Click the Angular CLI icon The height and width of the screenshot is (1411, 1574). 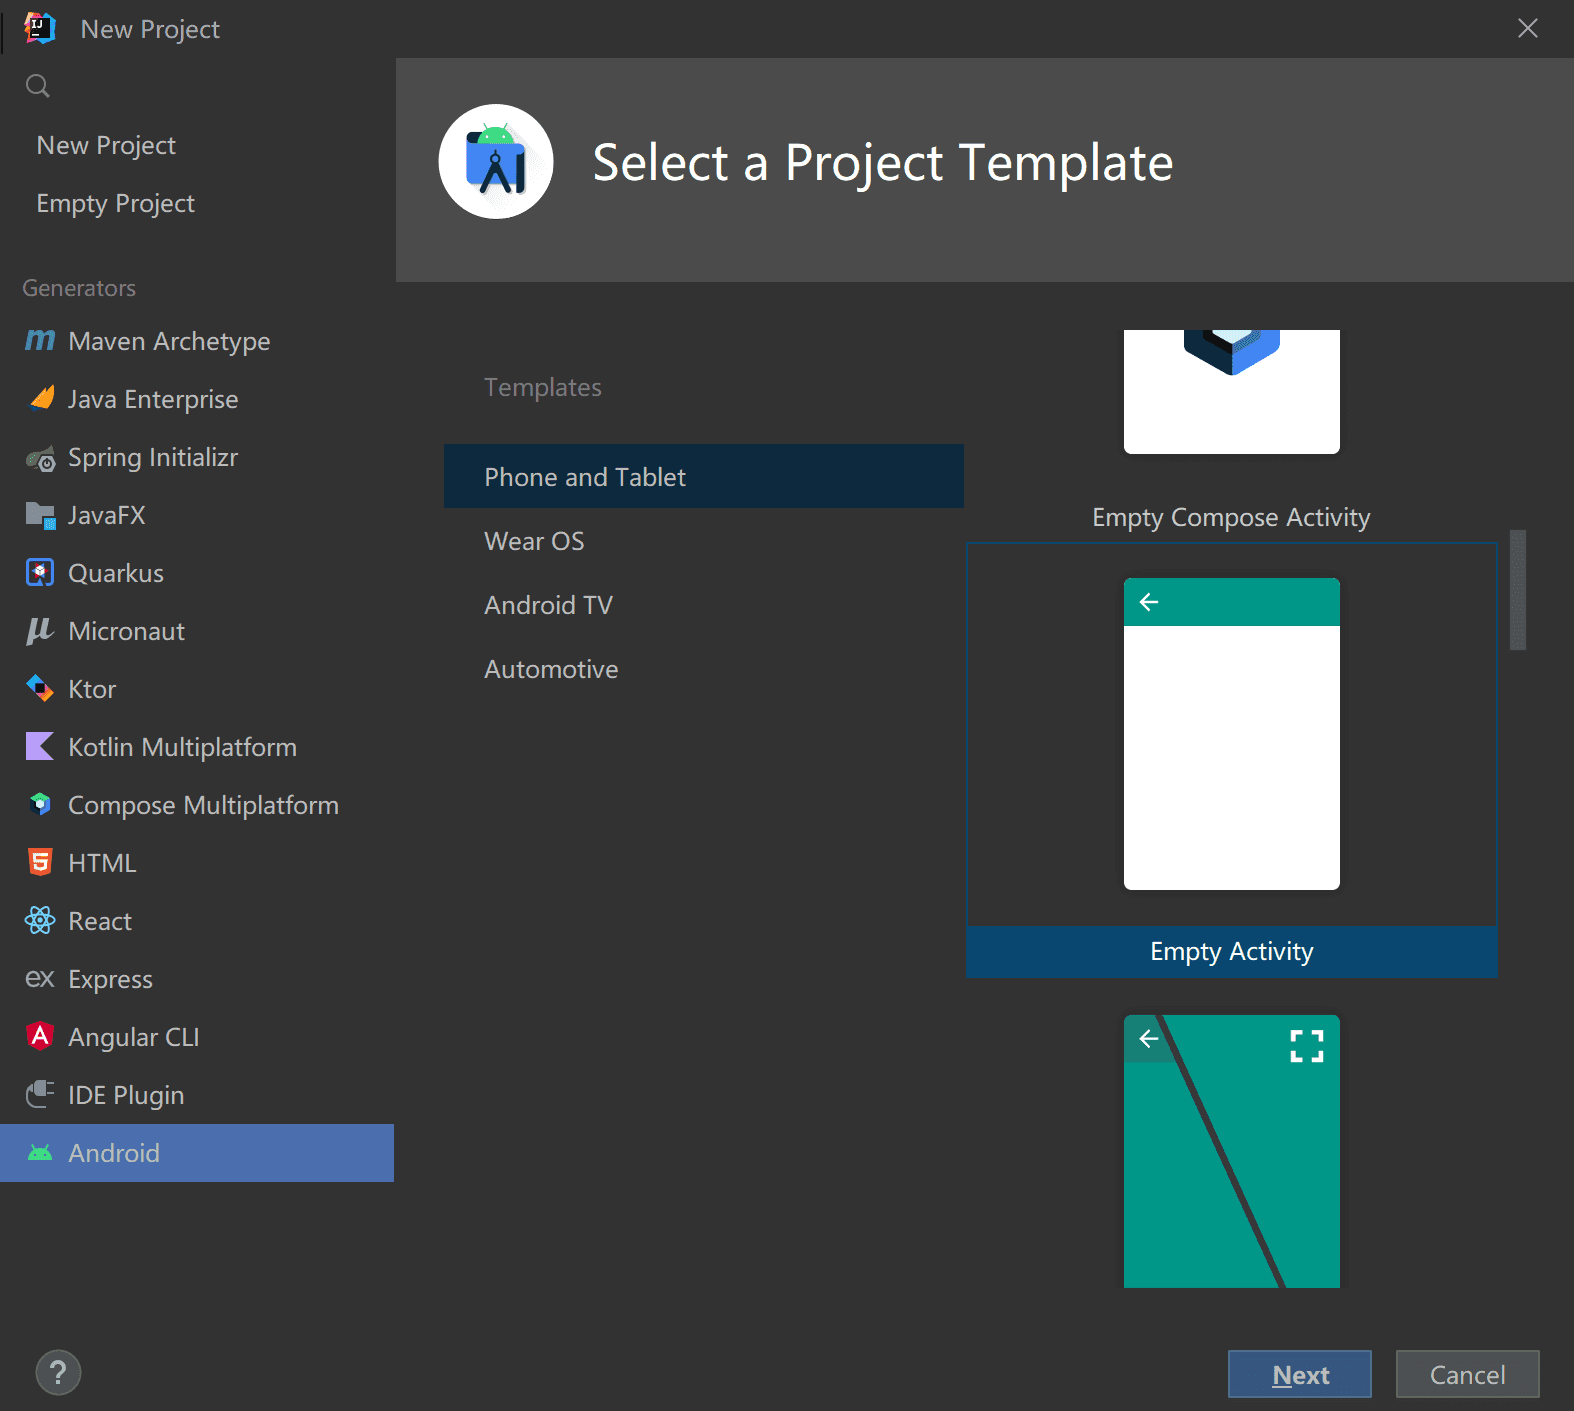[x=40, y=1036]
